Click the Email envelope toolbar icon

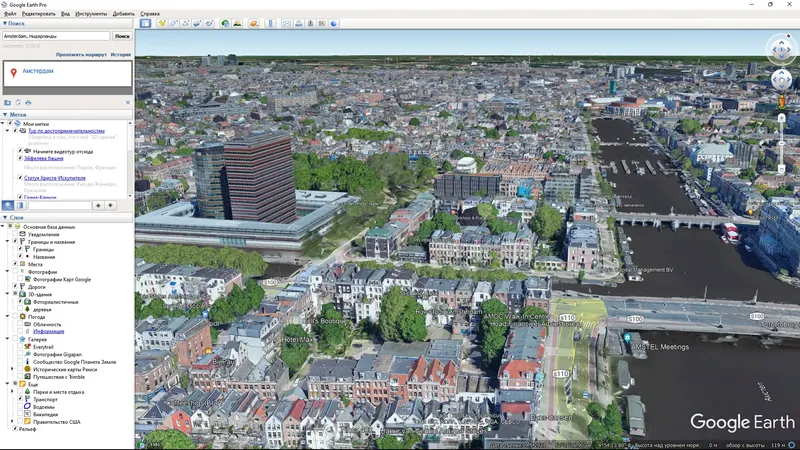pos(286,23)
